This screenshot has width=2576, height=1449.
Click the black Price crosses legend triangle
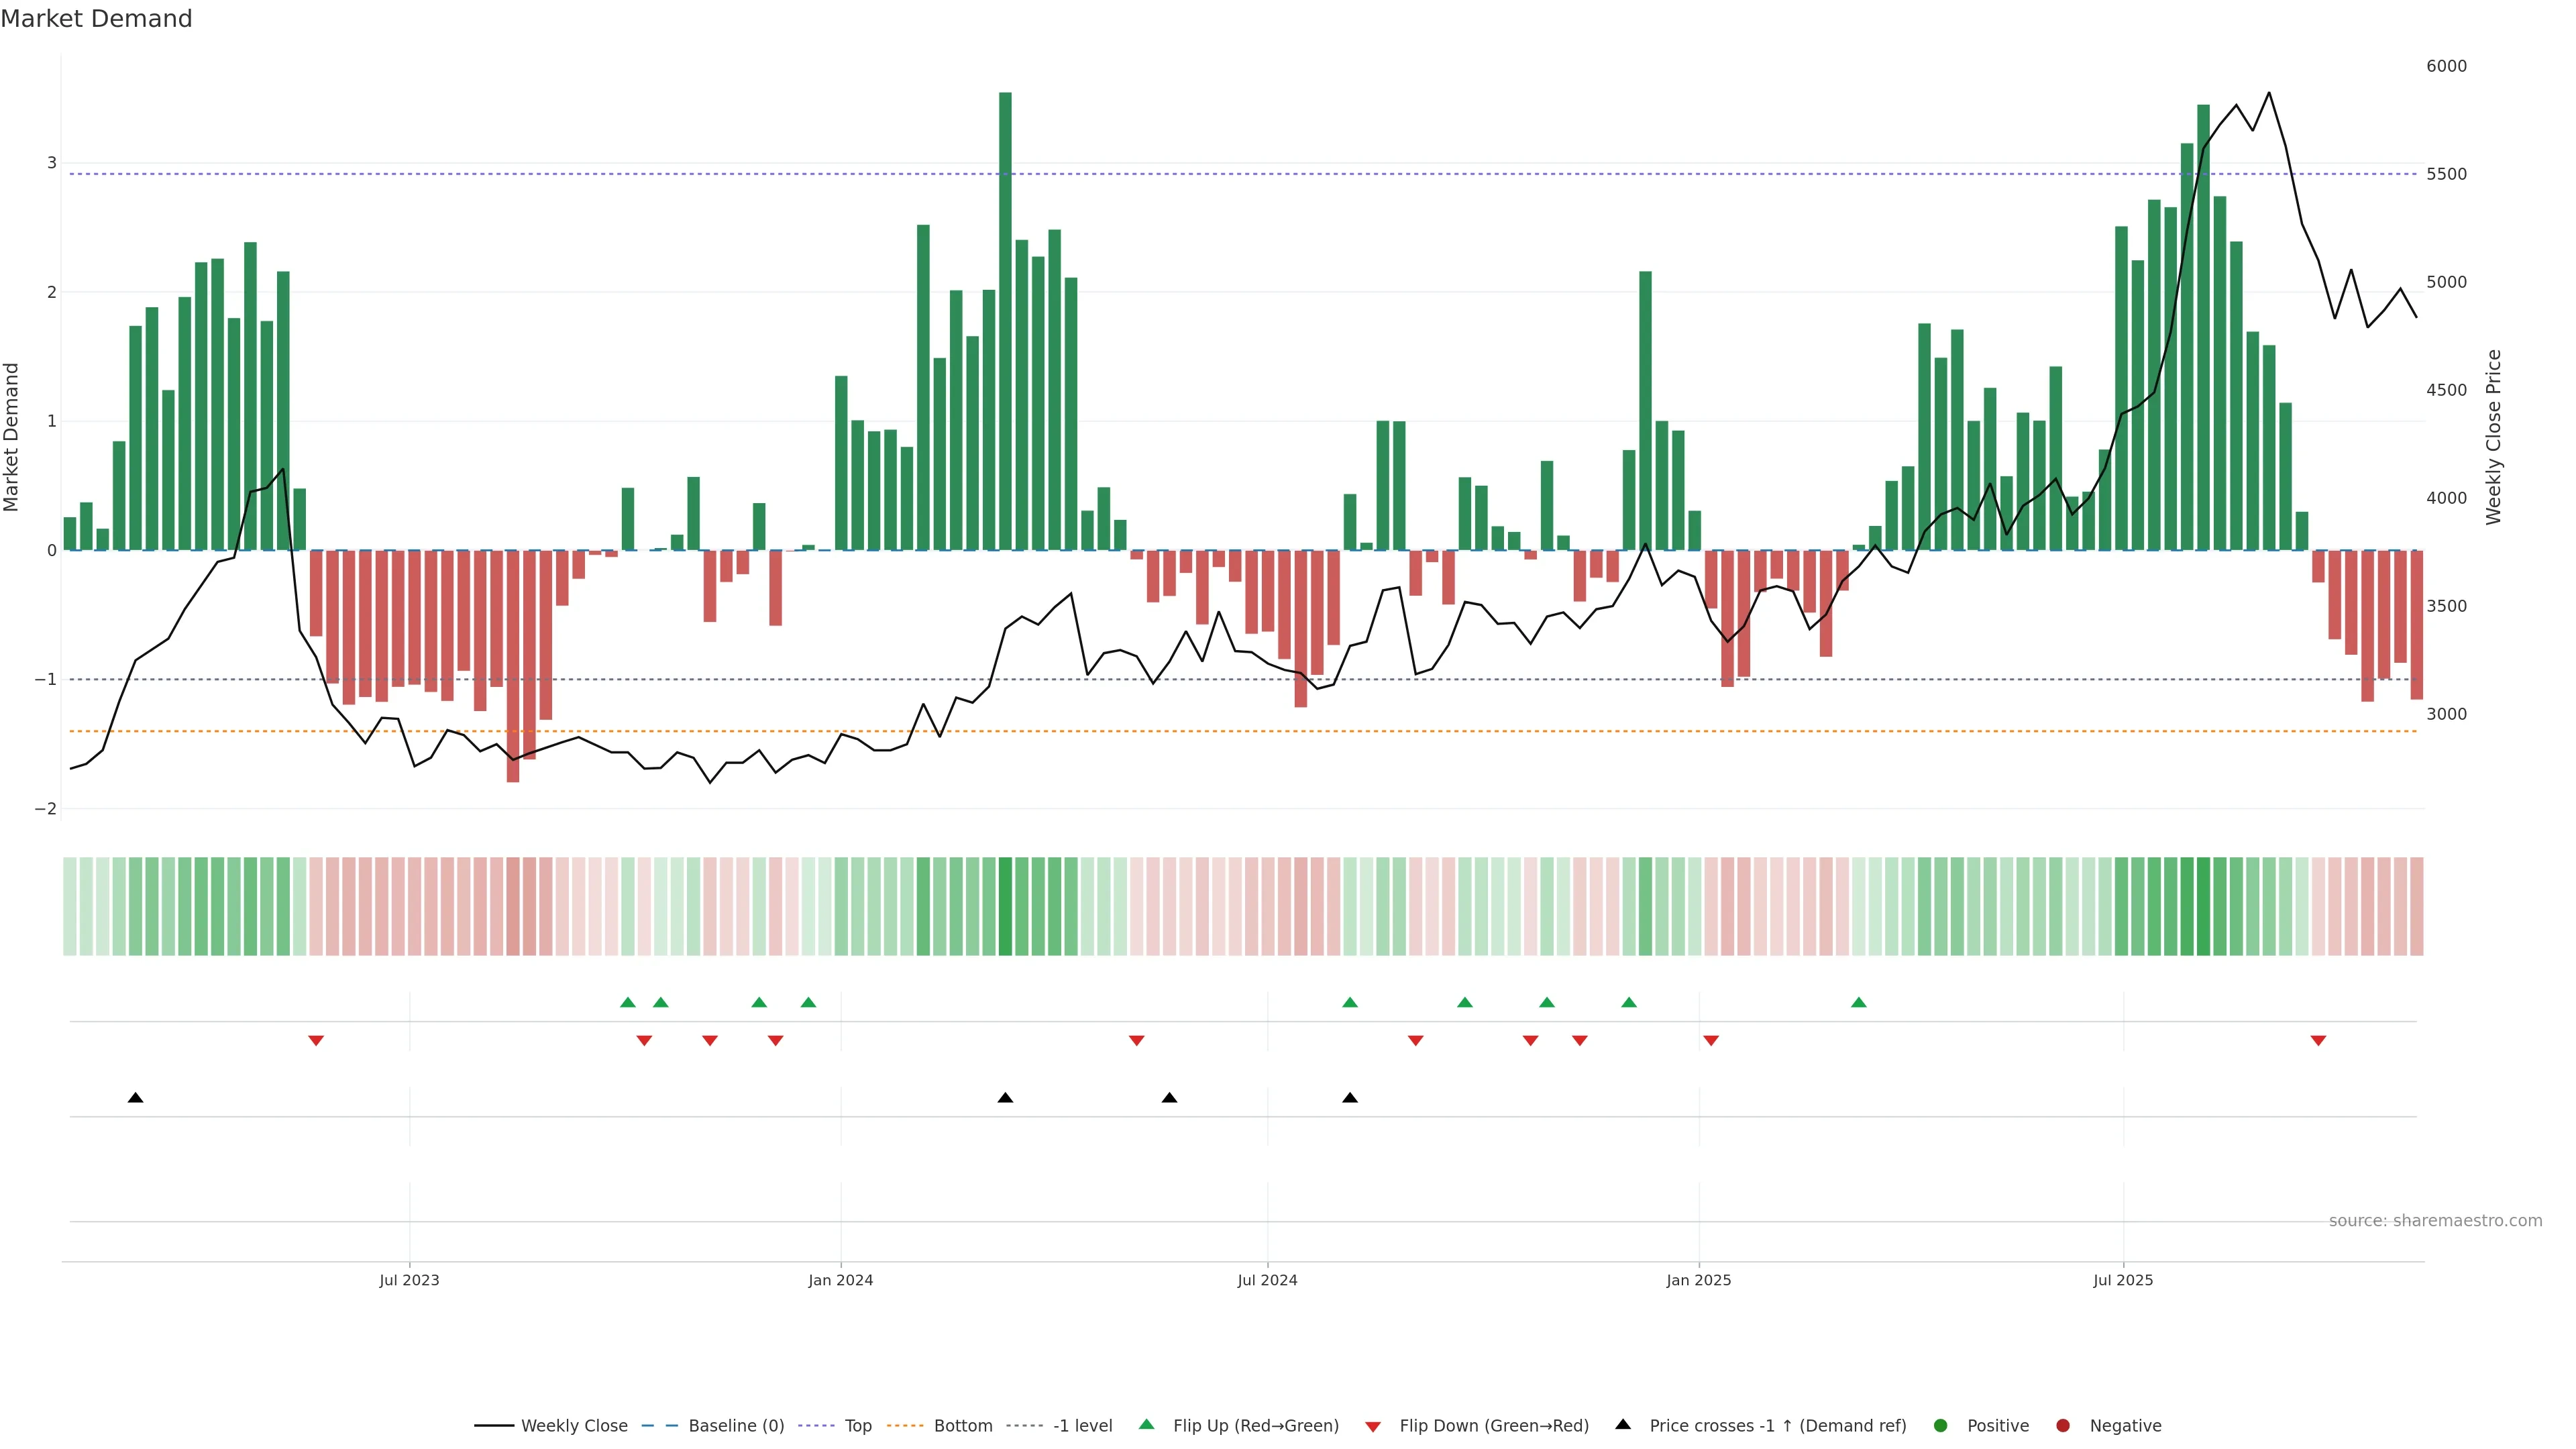(1623, 1424)
